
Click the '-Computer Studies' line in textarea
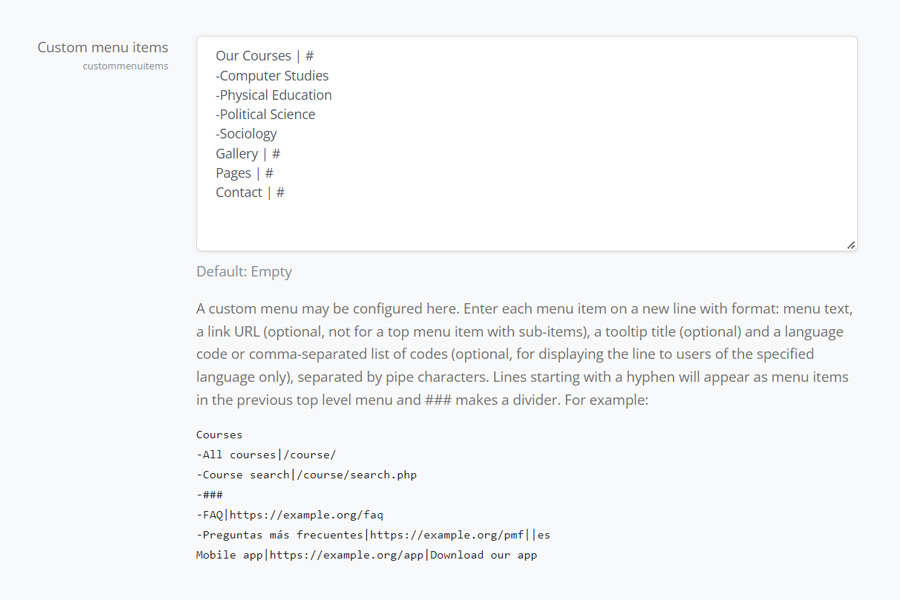tap(272, 76)
